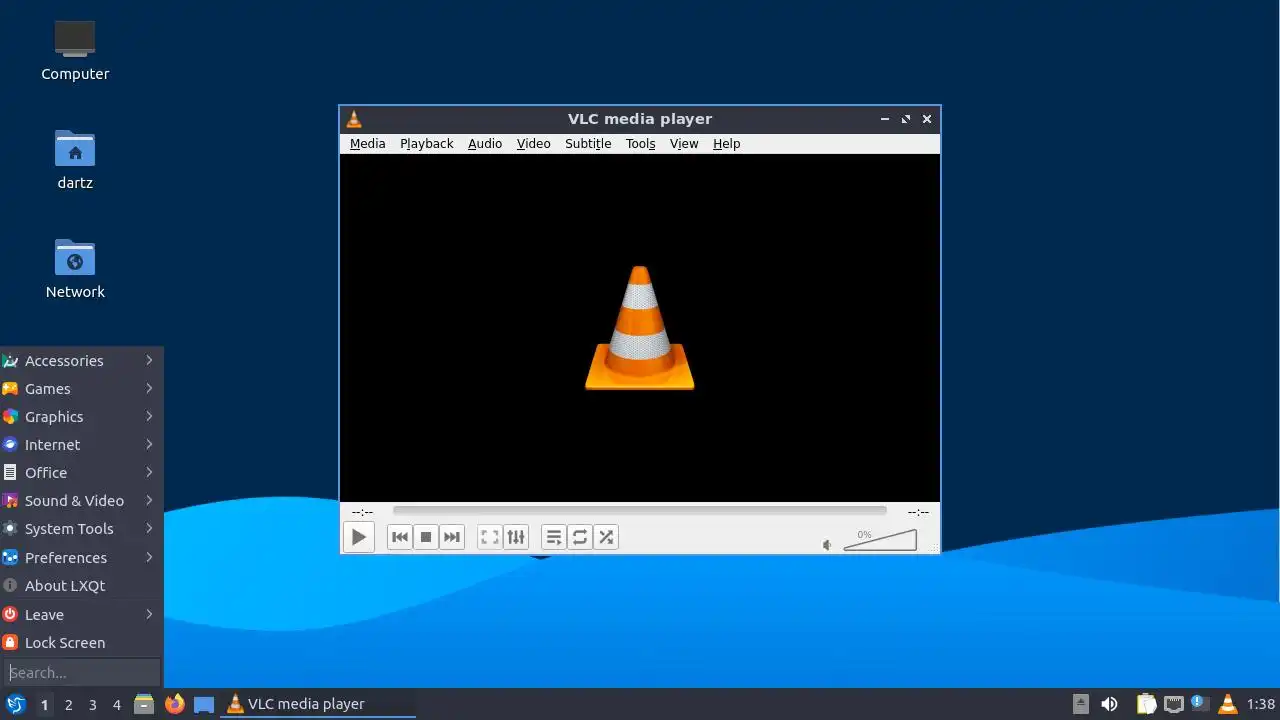Viewport: 1280px width, 720px height.
Task: Expand Office submenu
Action: tap(81, 473)
